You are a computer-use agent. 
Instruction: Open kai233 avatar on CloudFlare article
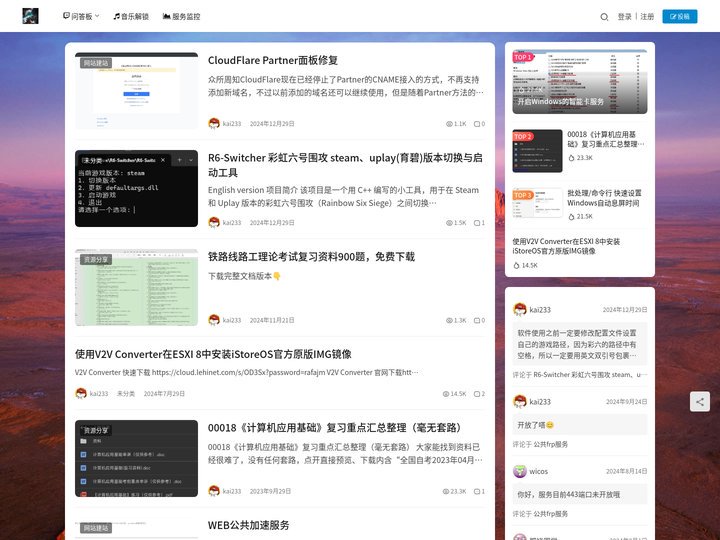click(214, 124)
